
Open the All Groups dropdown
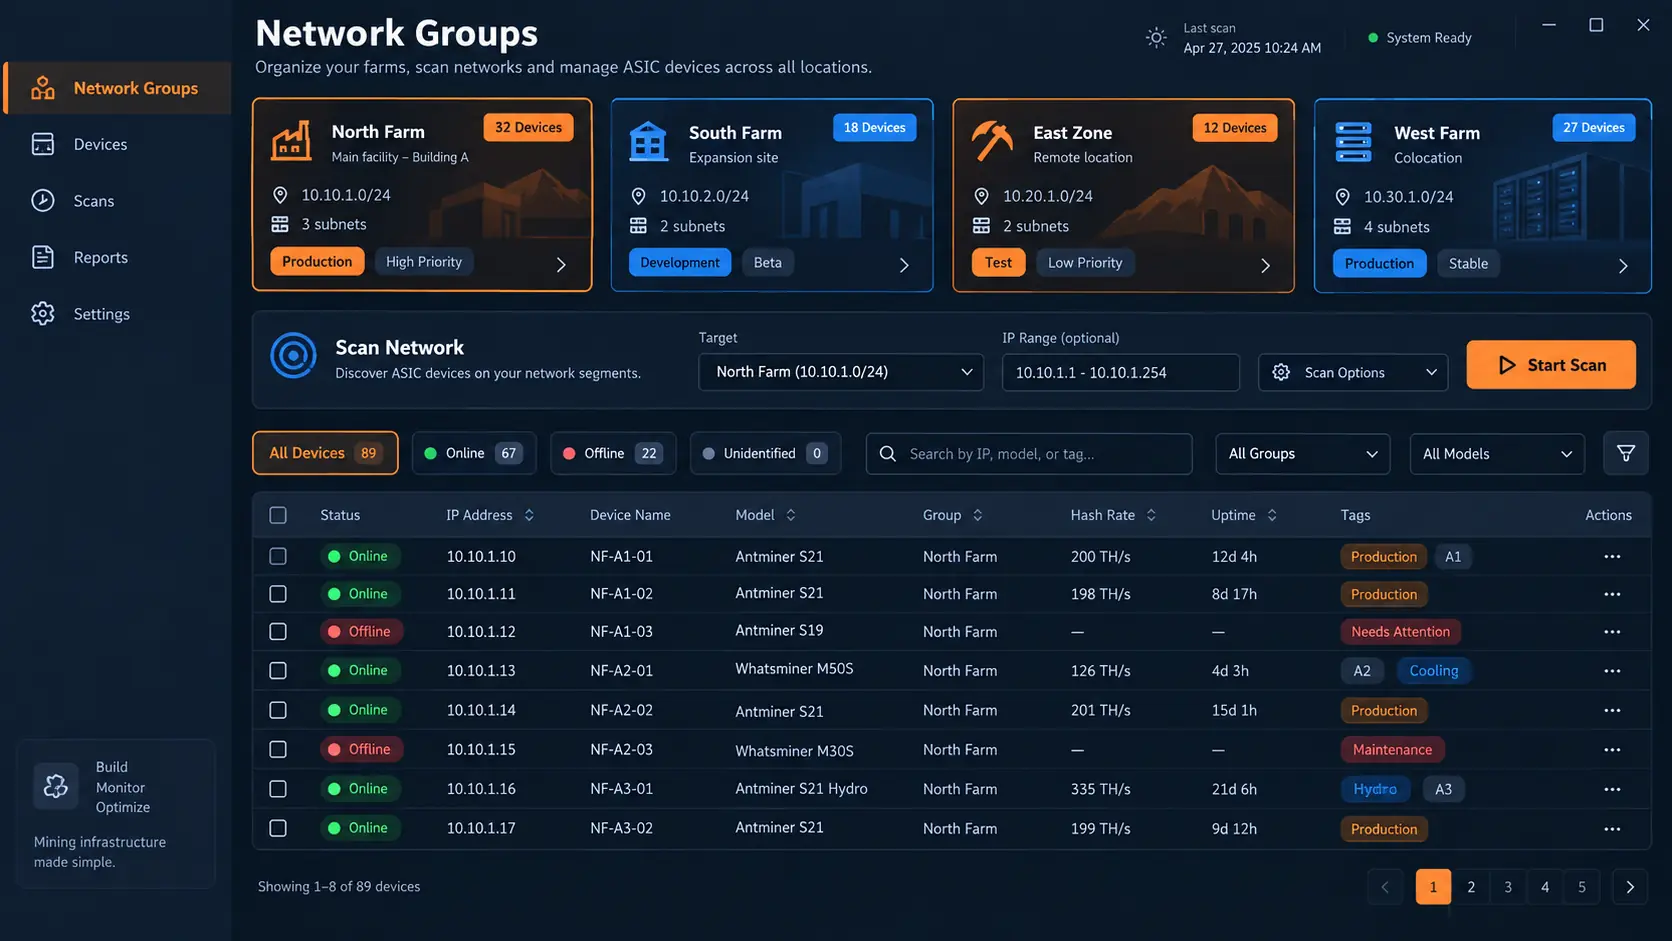coord(1302,454)
